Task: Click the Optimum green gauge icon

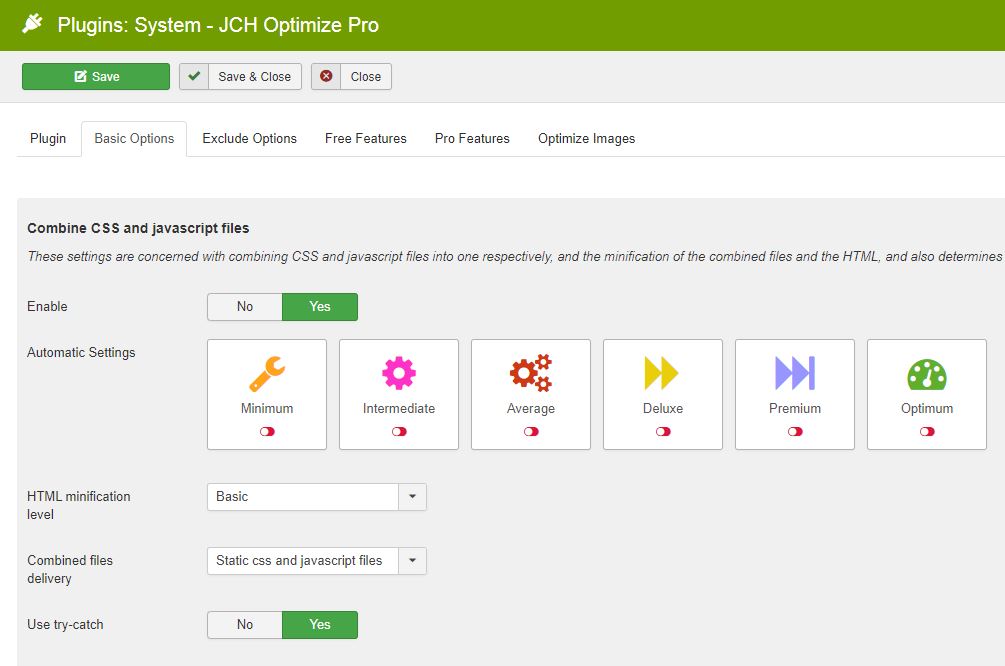Action: [927, 373]
